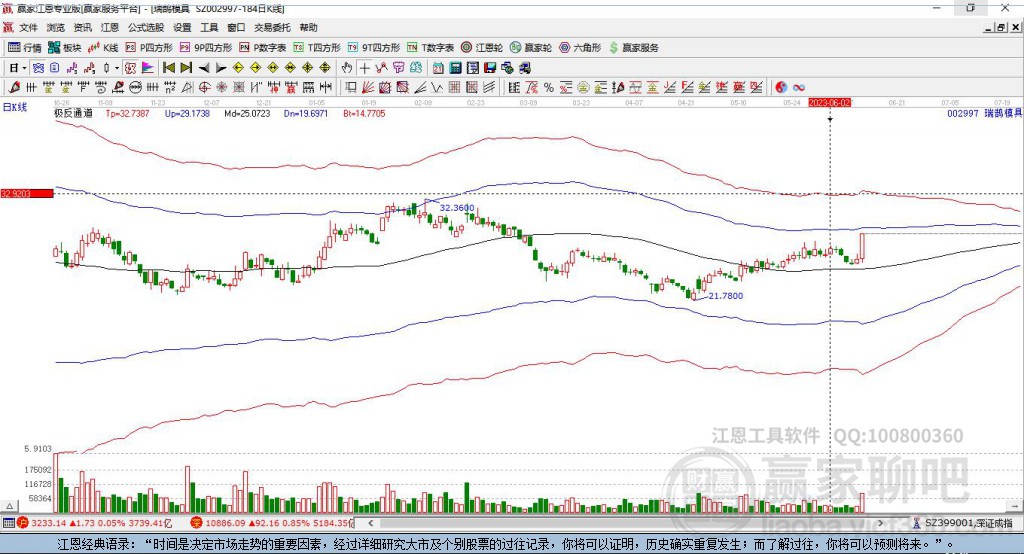Click the red 32.9203 price tag
1024x554 pixels.
[x=27, y=193]
